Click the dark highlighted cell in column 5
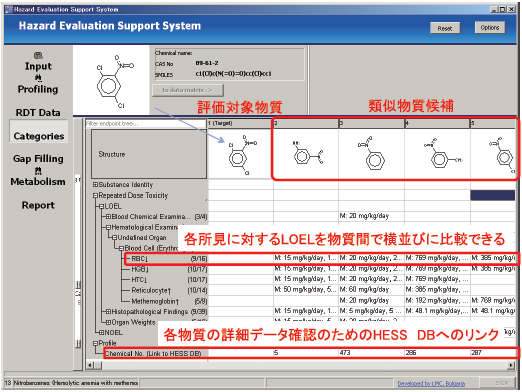 493,195
